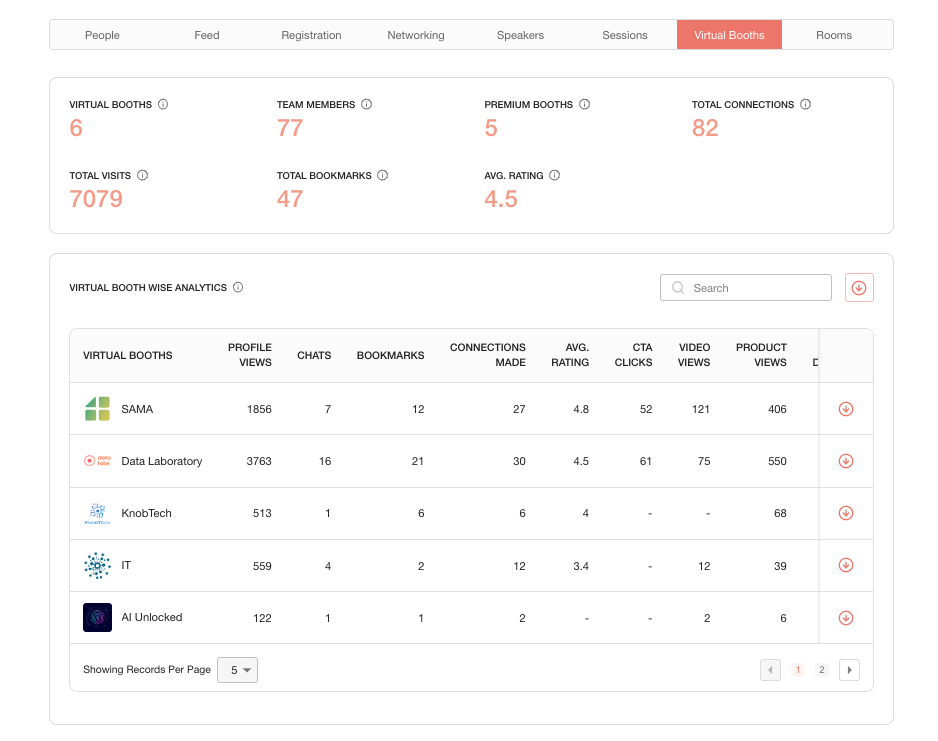This screenshot has width=938, height=741.
Task: Click the Connections Made column header
Action: click(488, 355)
